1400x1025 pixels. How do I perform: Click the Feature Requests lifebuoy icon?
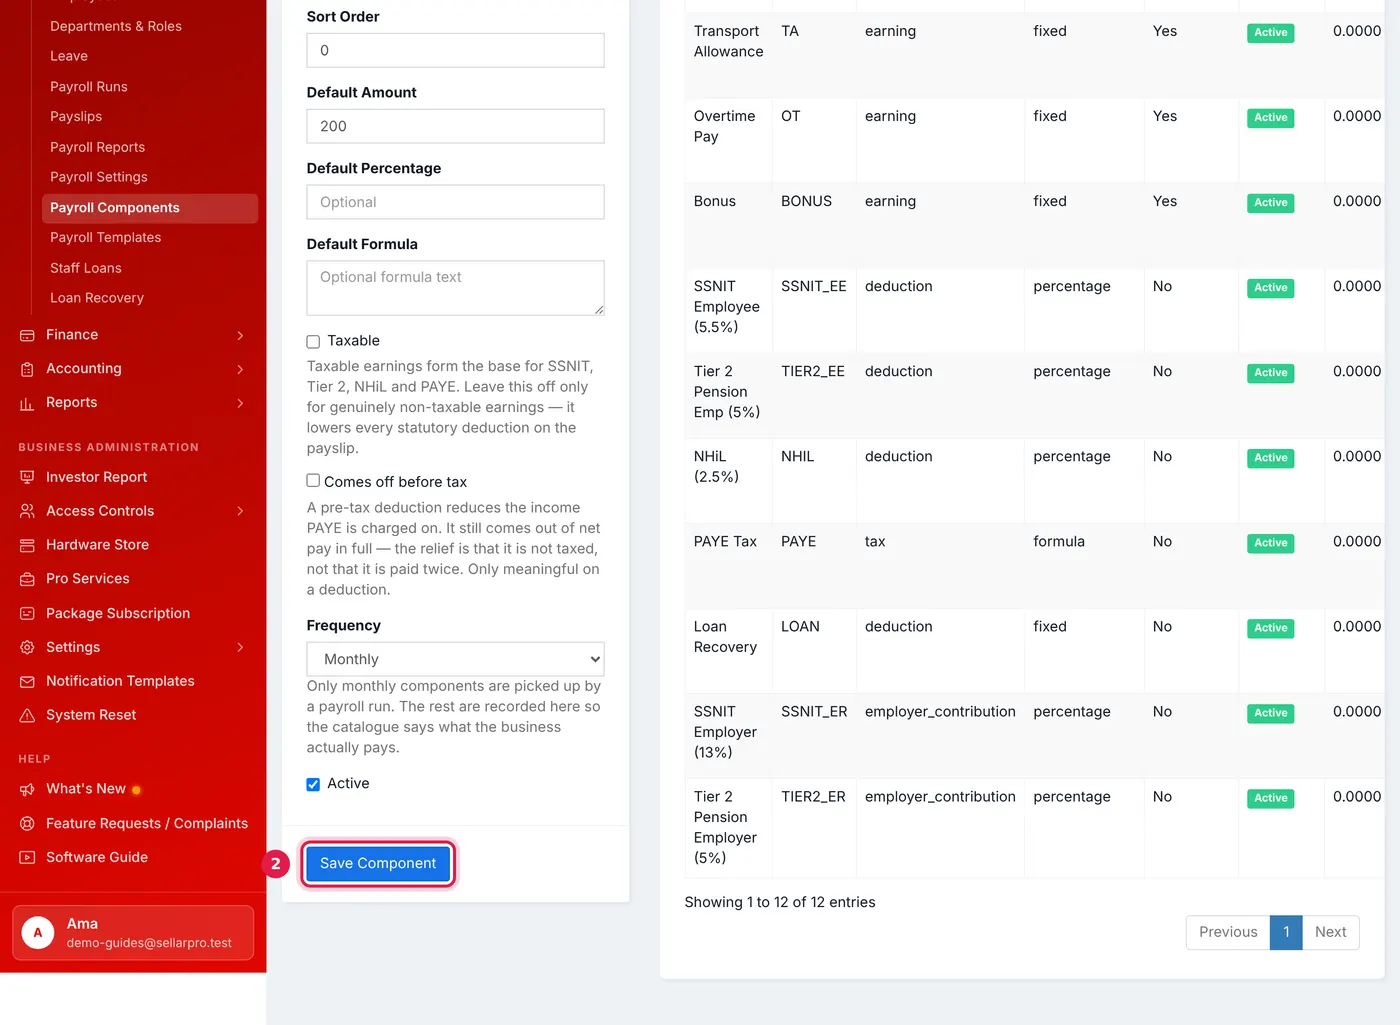click(27, 823)
